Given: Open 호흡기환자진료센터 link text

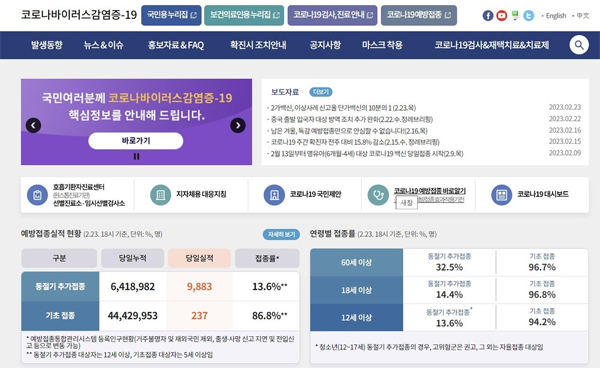Looking at the screenshot, I should coord(78,187).
